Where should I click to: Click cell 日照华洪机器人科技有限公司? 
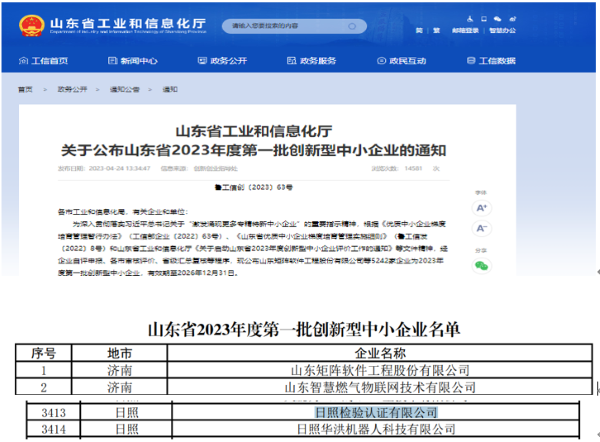[x=376, y=429]
